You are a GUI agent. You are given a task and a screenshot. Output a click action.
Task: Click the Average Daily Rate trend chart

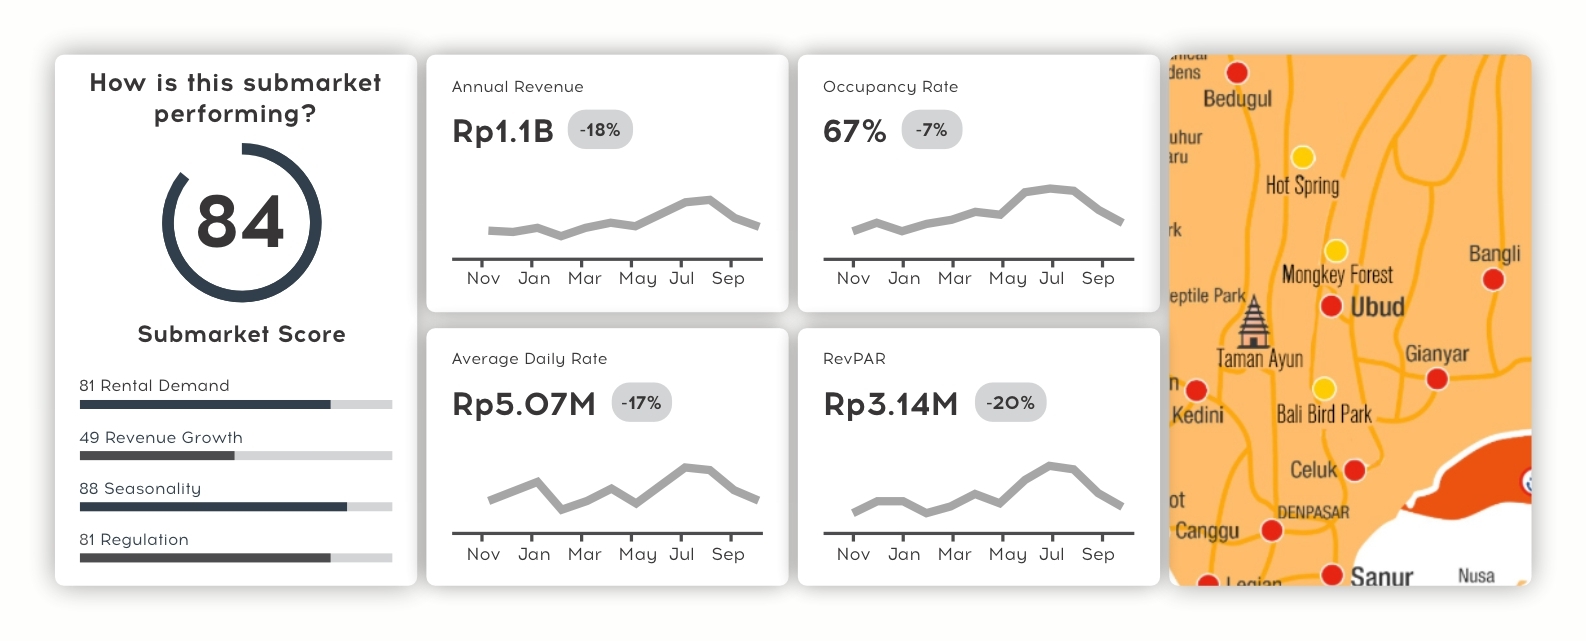622,490
